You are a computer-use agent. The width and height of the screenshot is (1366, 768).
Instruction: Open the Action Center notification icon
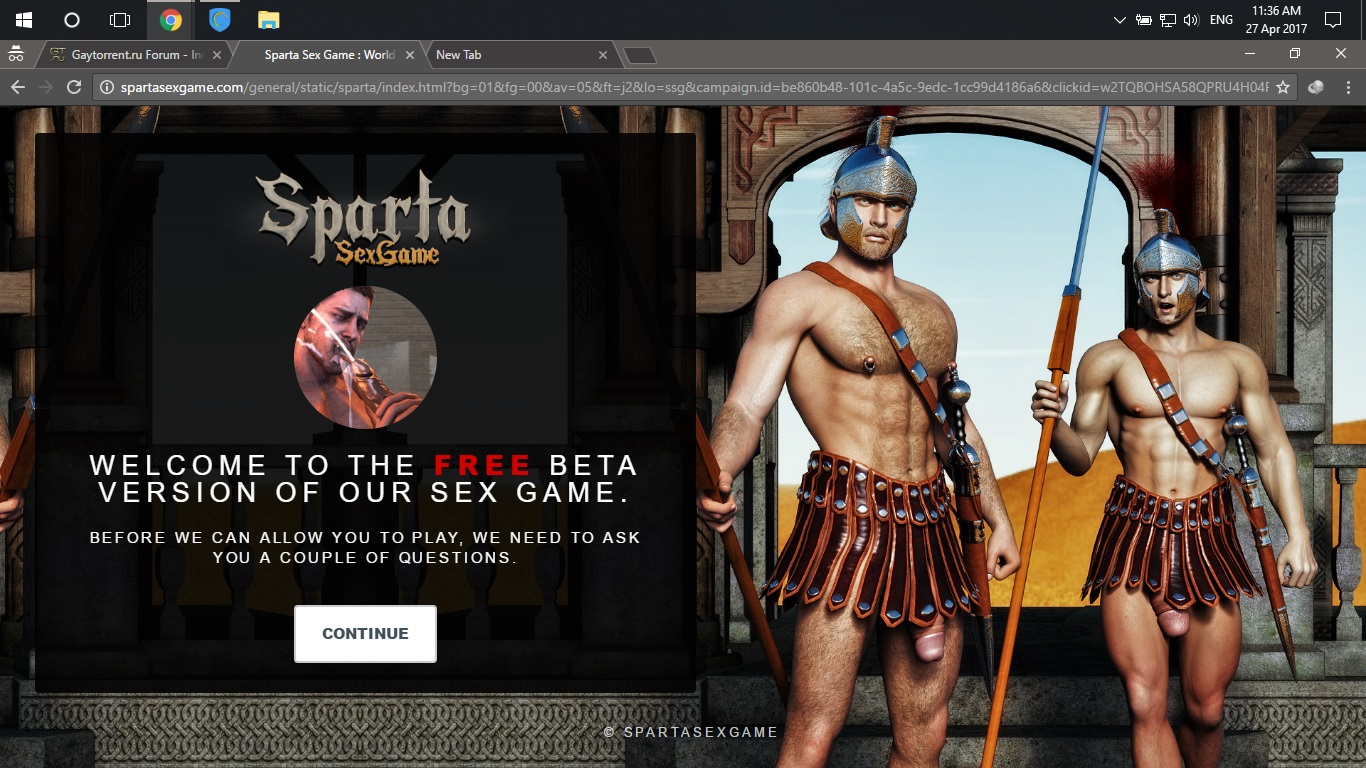point(1334,19)
